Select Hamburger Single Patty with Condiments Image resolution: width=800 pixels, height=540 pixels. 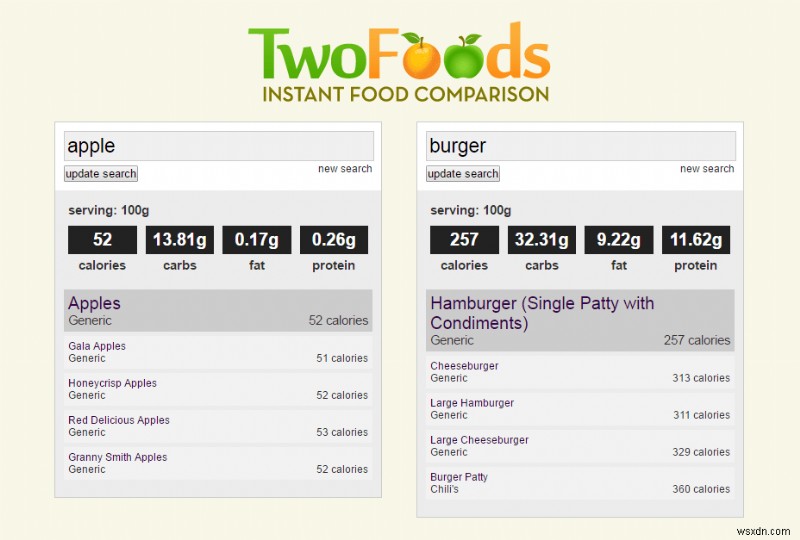coord(580,321)
